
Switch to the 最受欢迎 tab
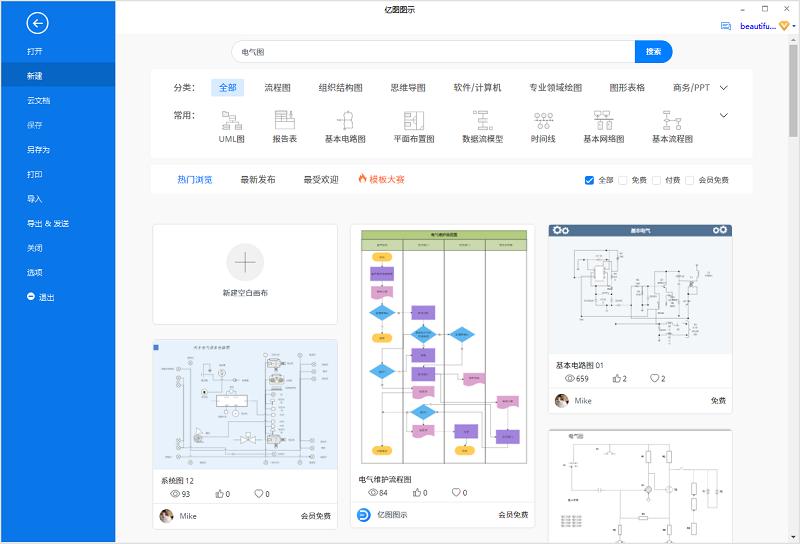(x=321, y=180)
